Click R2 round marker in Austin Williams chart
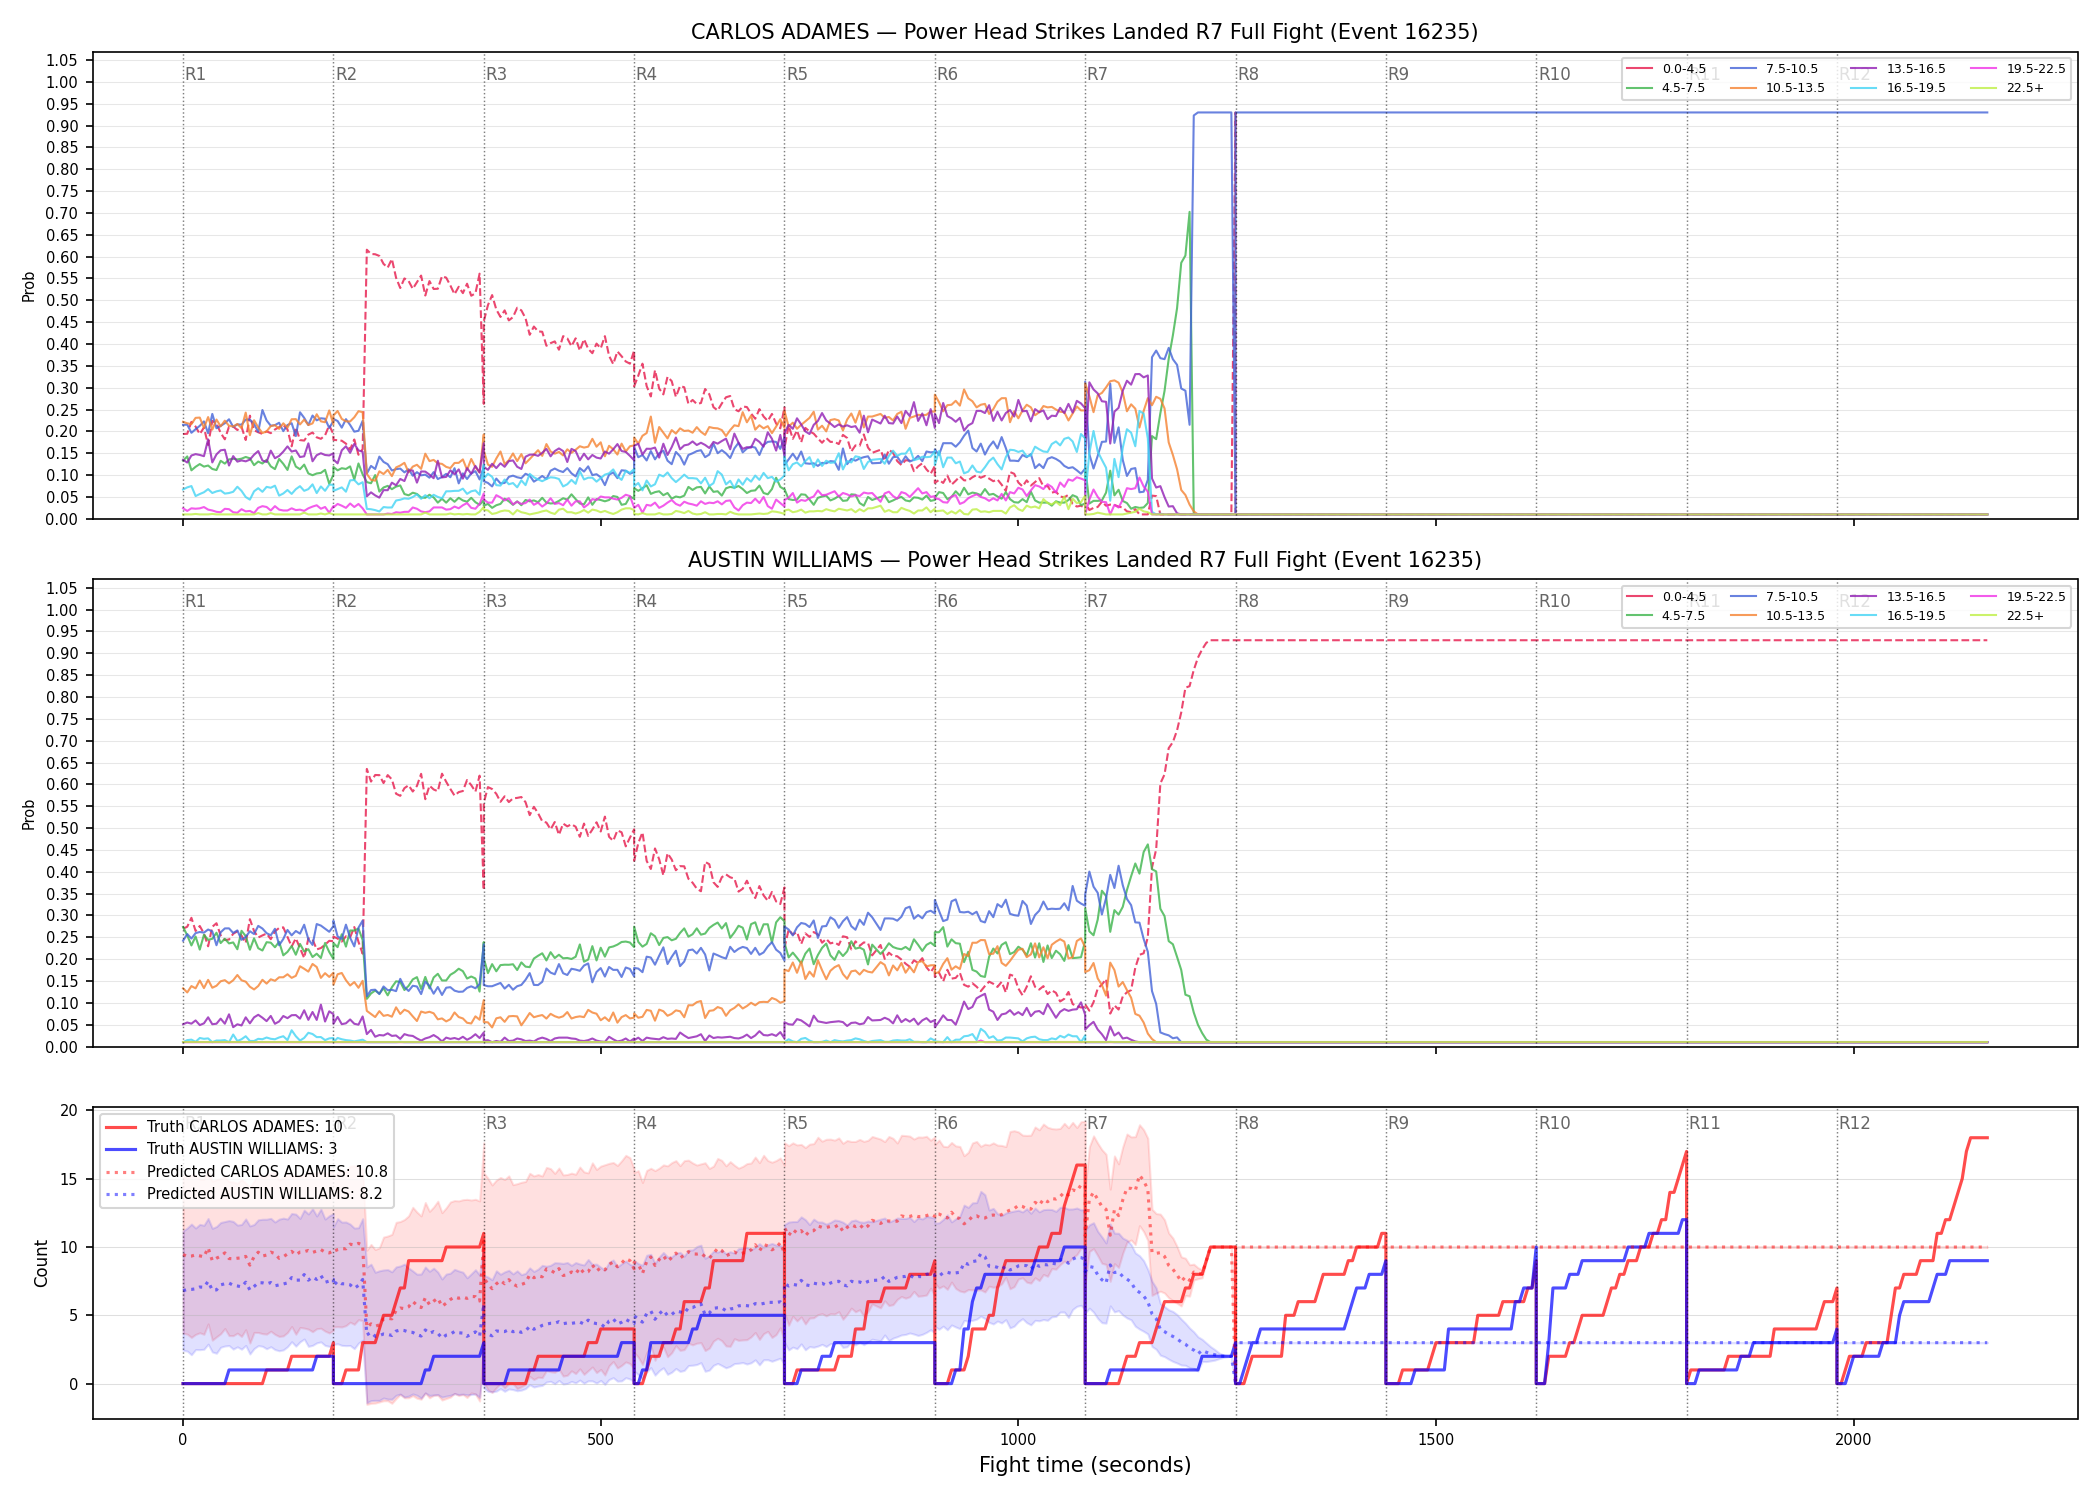Screen dimensions: 2100x1500 click(x=346, y=601)
